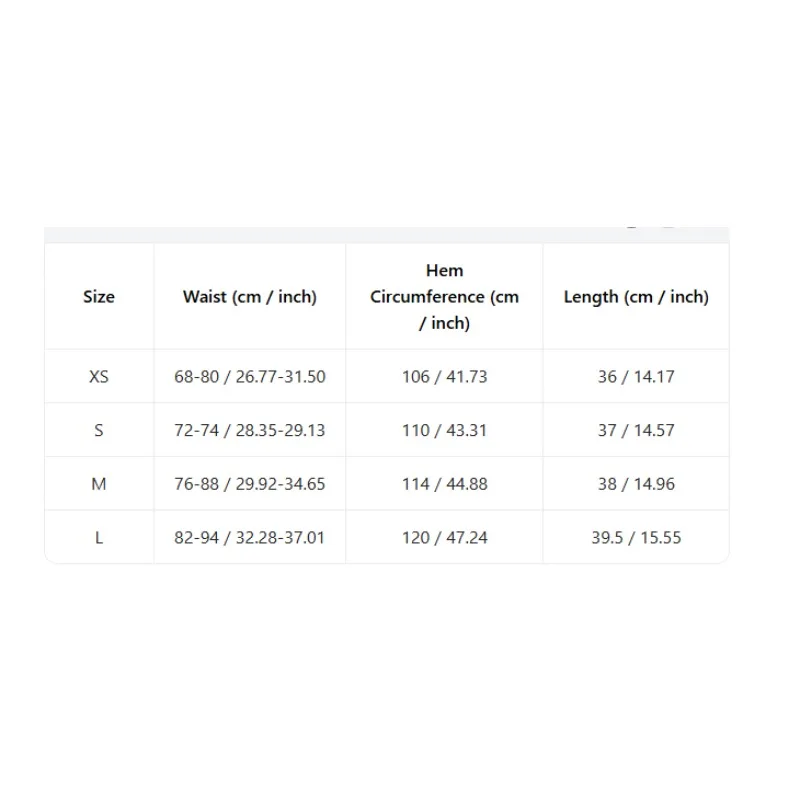Select the L size row label
Image resolution: width=800 pixels, height=800 pixels.
point(99,537)
